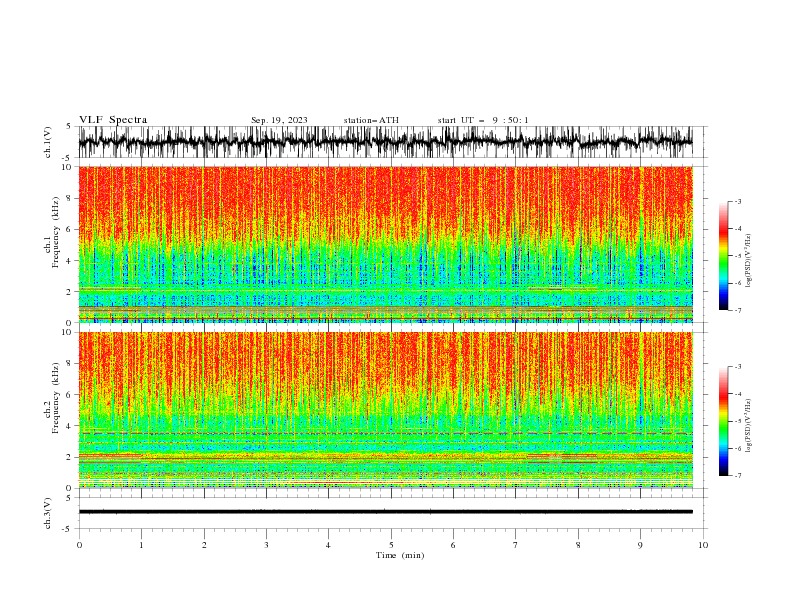Click the "-3" value on ch.1 color bar
Image resolution: width=792 pixels, height=612 pixels.
point(737,201)
